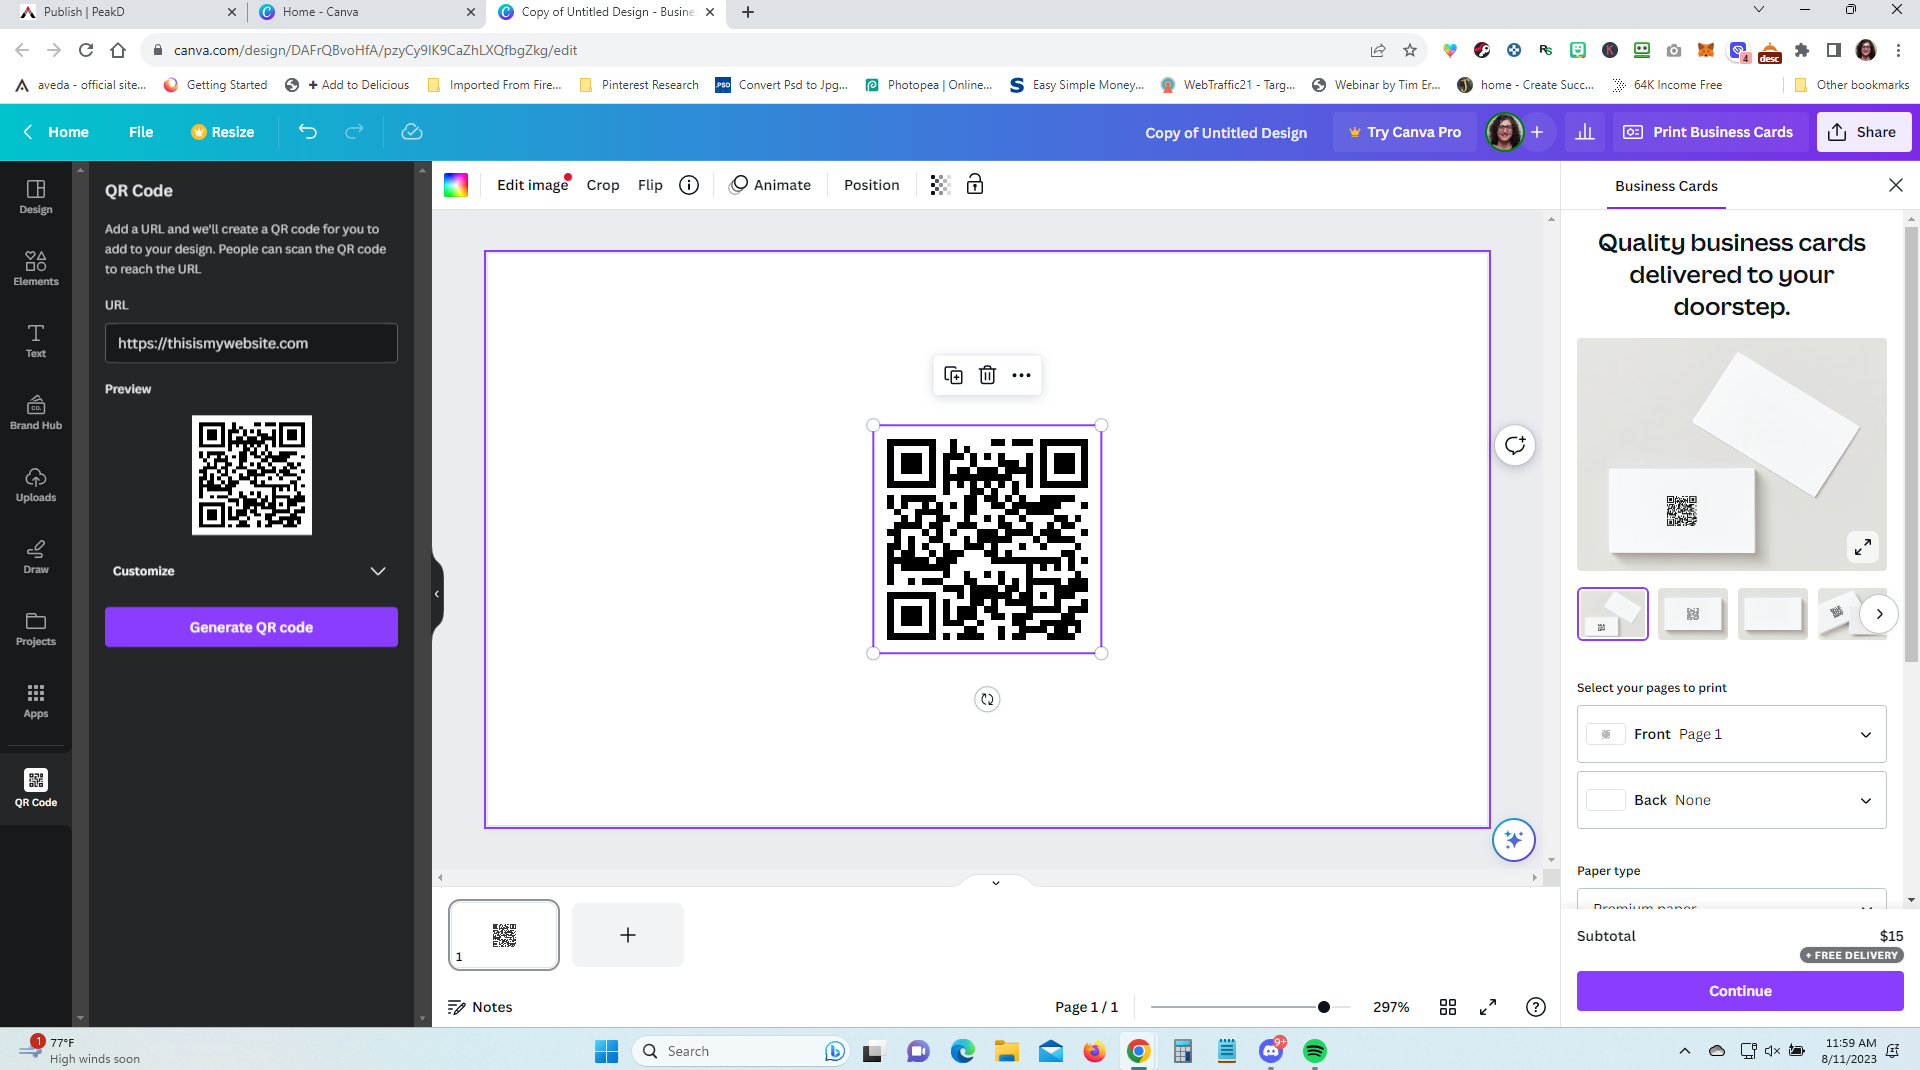The height and width of the screenshot is (1070, 1920).
Task: Click Flip in the toolbar
Action: tap(650, 185)
